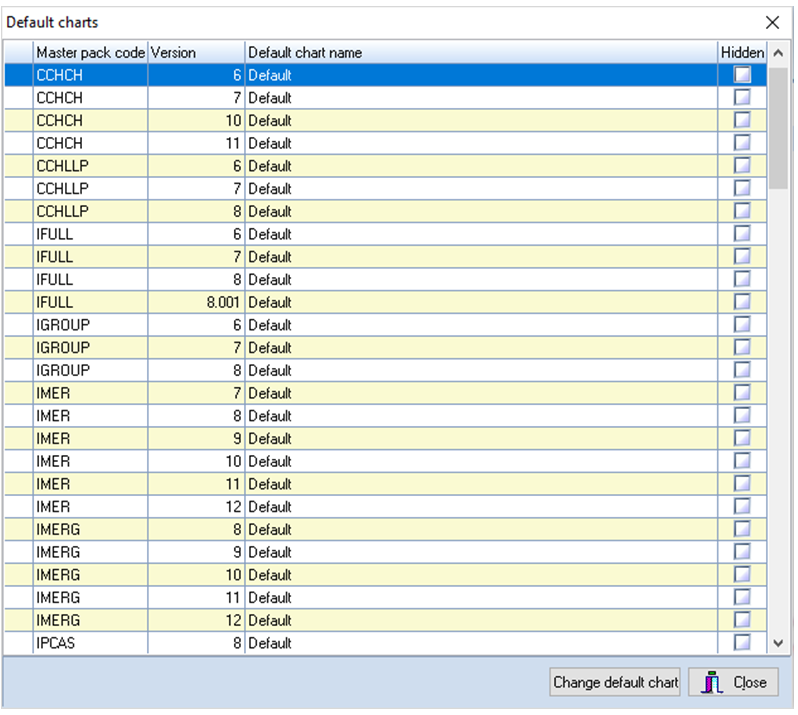Select IFULL row with version 8.001
The height and width of the screenshot is (715, 798).
(385, 302)
